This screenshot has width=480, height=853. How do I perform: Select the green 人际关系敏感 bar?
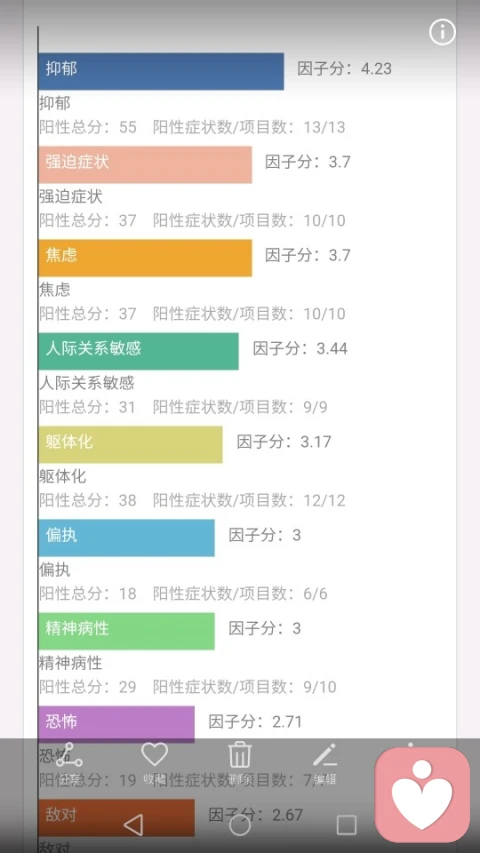(x=138, y=351)
